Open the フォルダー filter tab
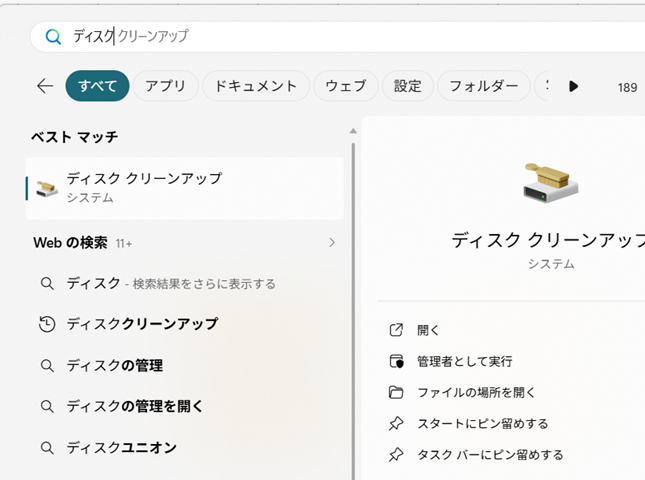645x480 pixels. [483, 86]
